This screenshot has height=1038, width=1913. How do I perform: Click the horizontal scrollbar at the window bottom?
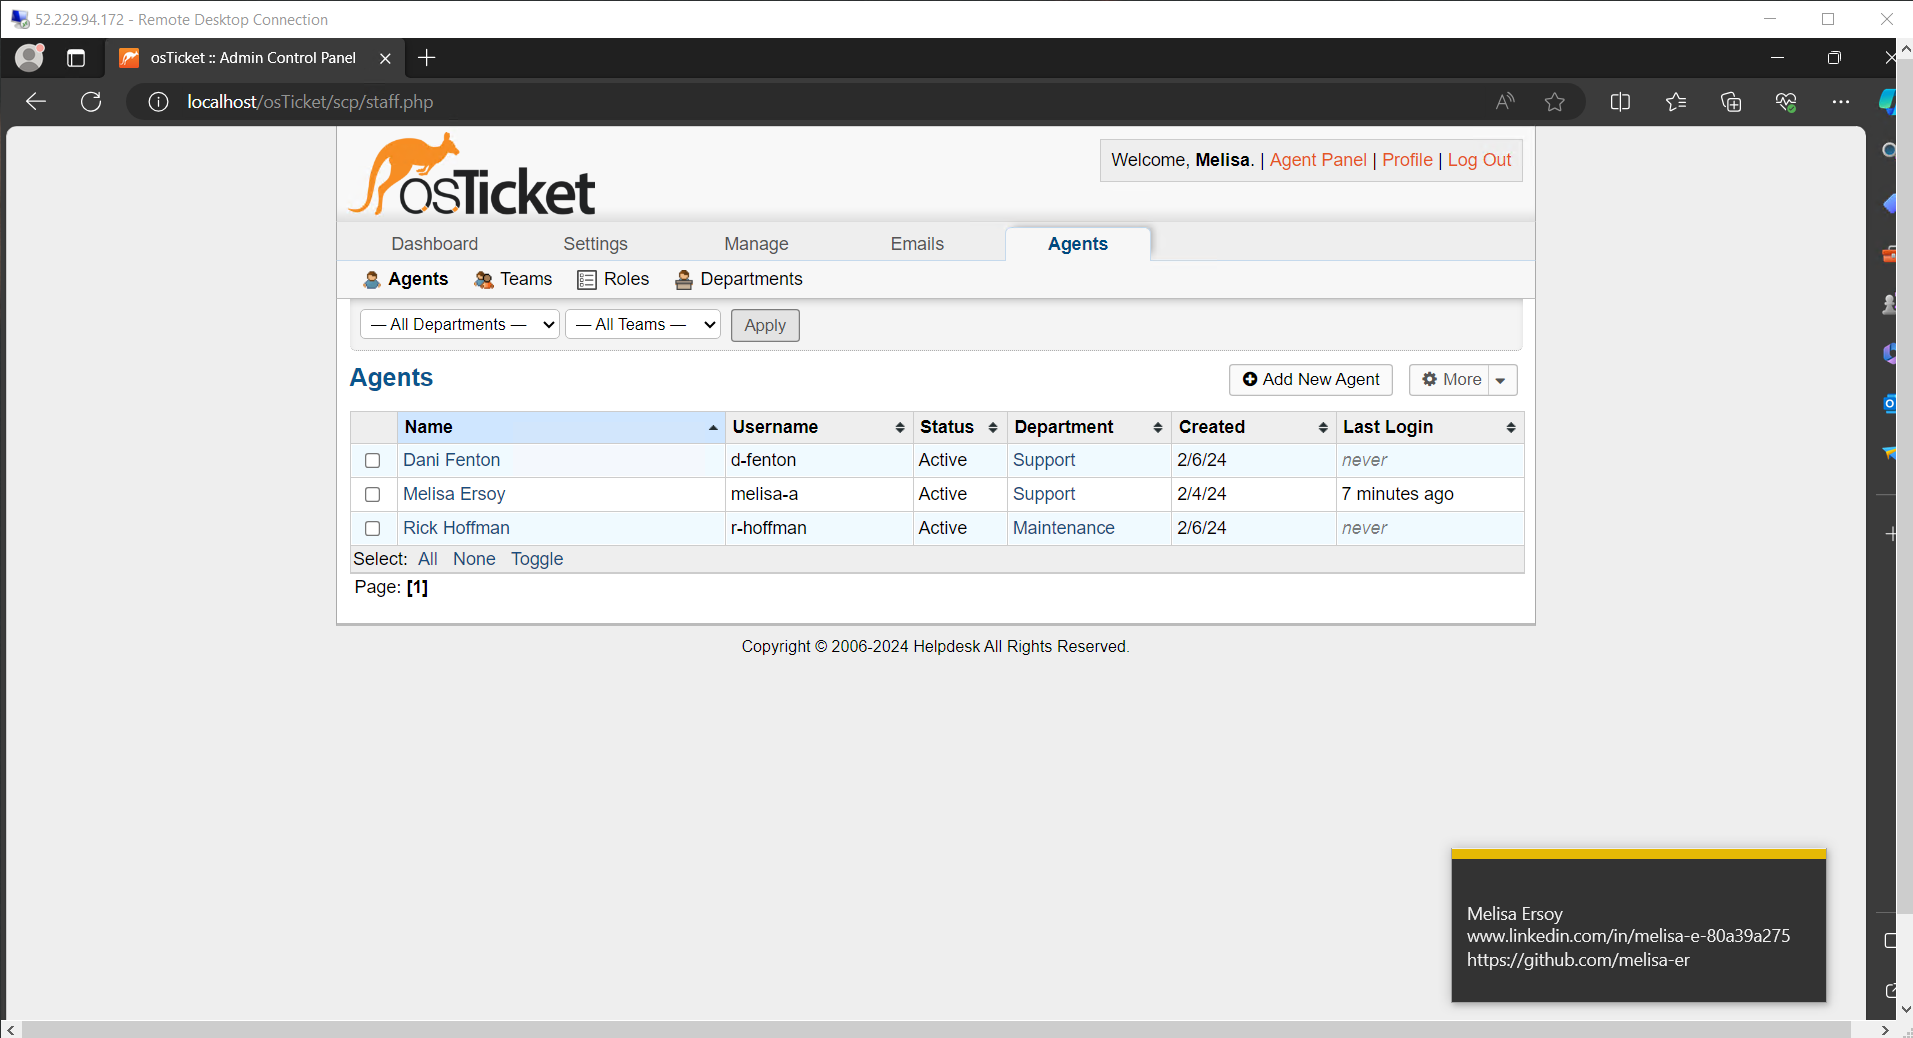(x=936, y=1029)
